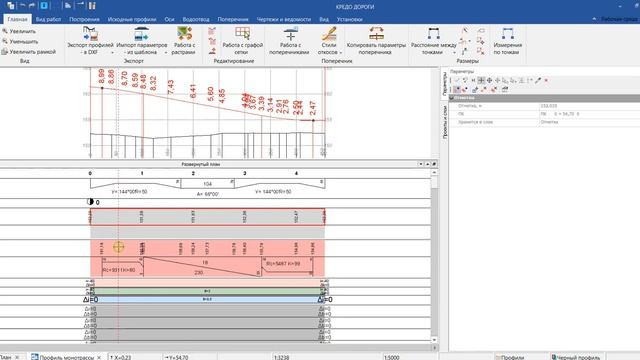Open the Установки ribbon tab

point(349,19)
